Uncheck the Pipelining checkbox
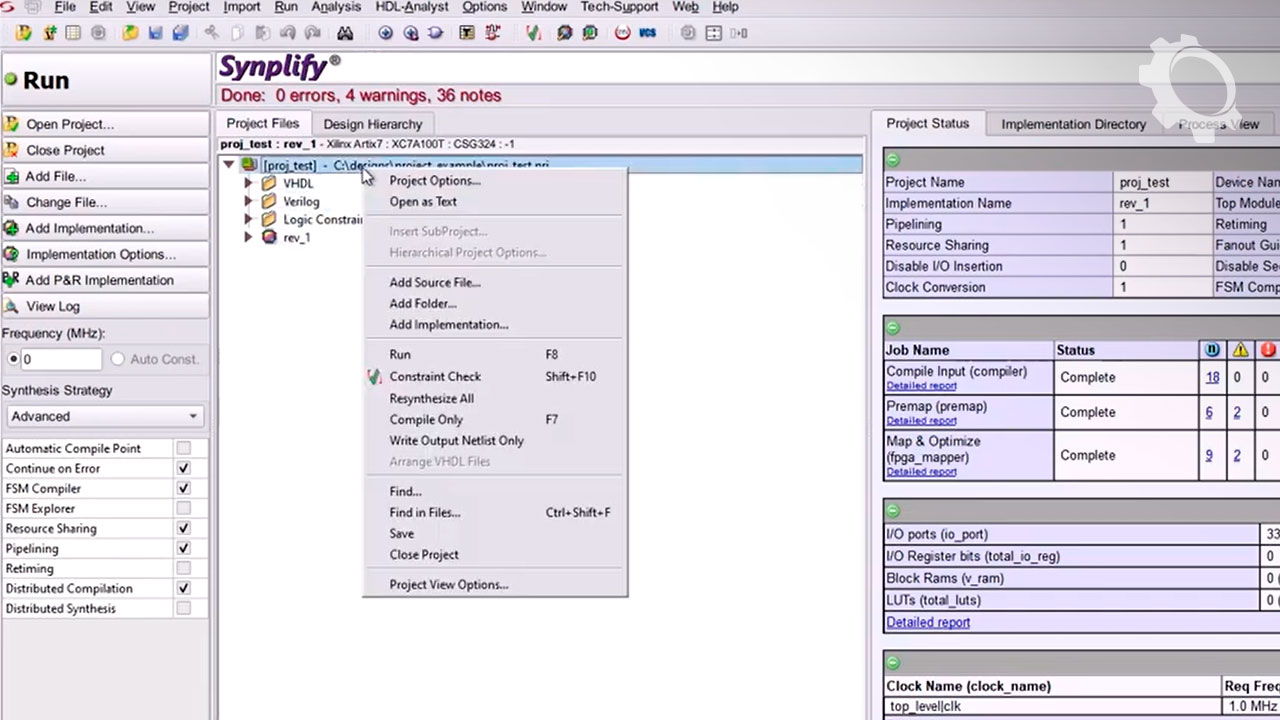 (183, 549)
